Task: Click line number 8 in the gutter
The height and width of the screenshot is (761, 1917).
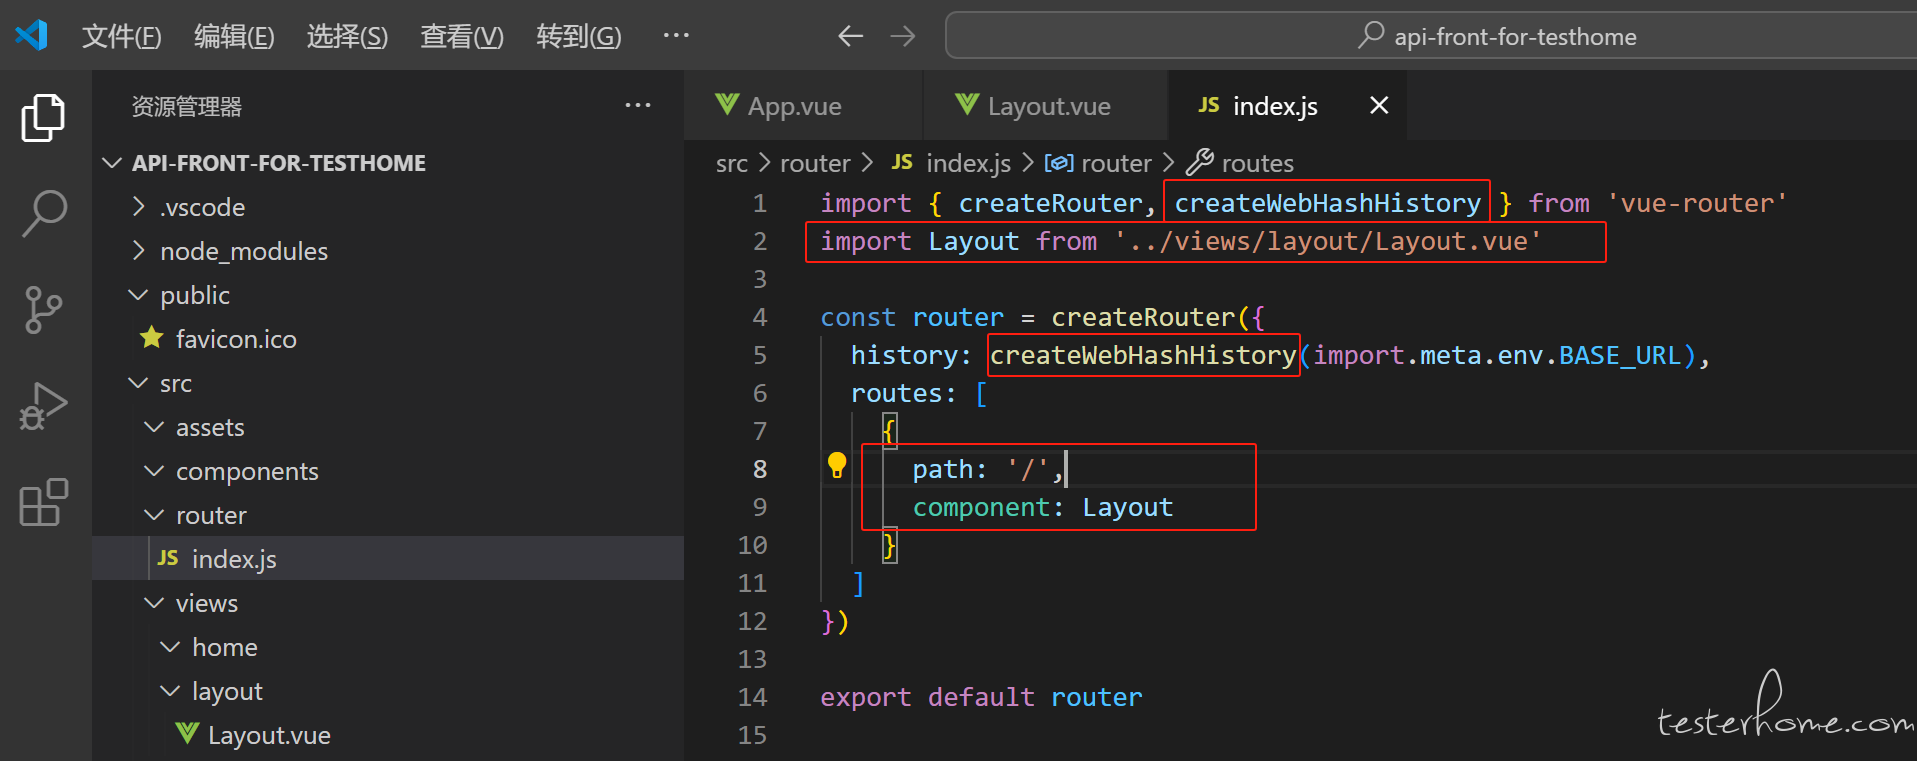Action: click(760, 469)
